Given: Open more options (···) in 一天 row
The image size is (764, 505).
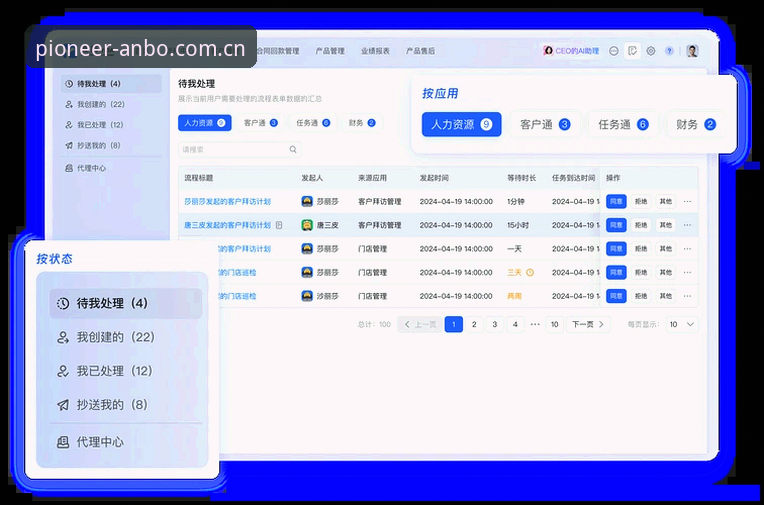Looking at the screenshot, I should point(688,249).
